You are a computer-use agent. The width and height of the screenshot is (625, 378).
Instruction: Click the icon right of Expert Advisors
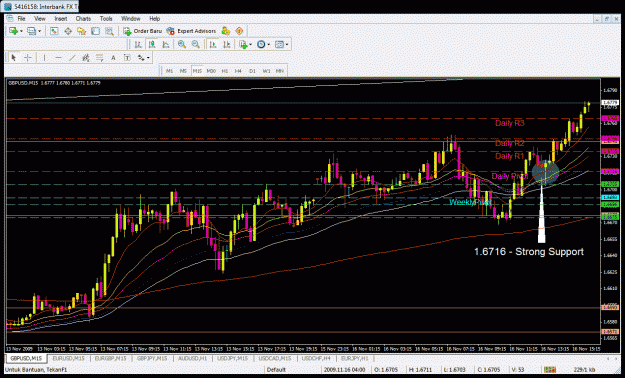(x=226, y=31)
